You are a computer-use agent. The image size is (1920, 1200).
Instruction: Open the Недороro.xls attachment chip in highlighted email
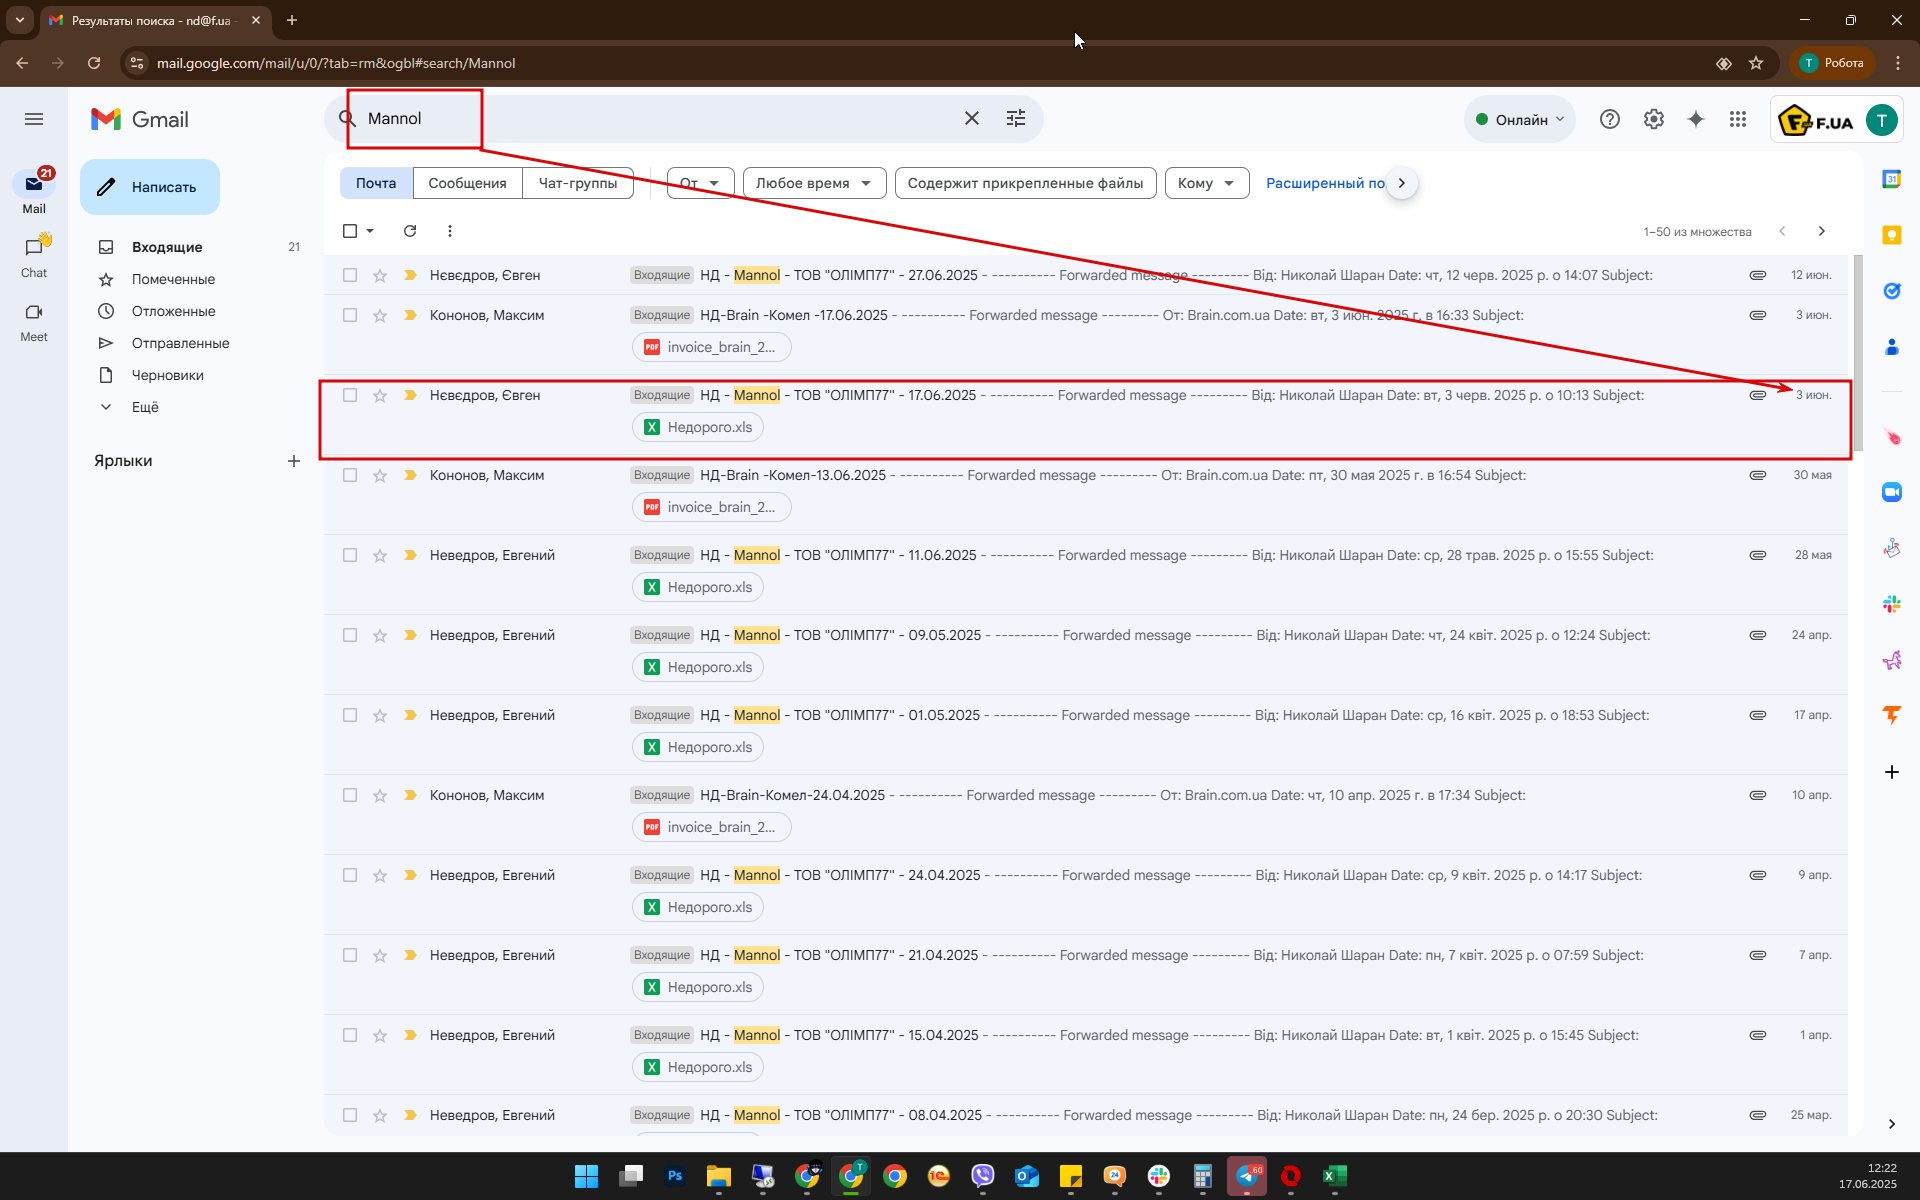click(x=698, y=427)
